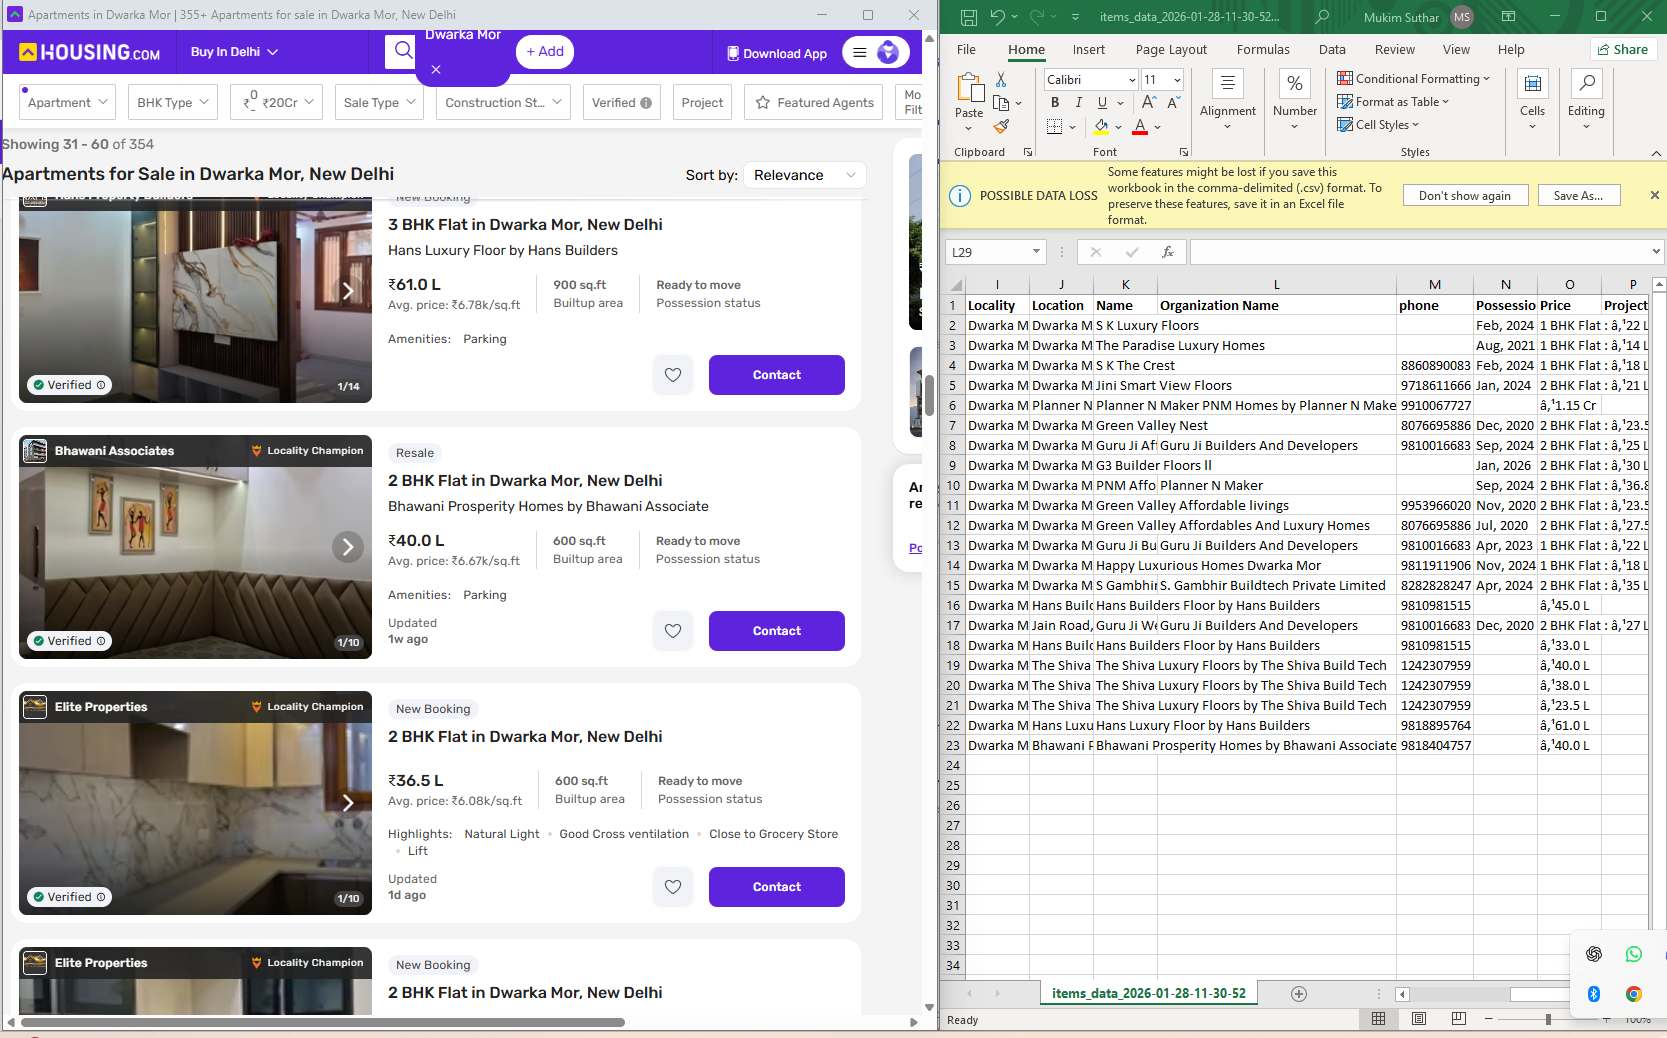Click the Format Painter brush icon
1667x1038 pixels.
[x=1001, y=127]
